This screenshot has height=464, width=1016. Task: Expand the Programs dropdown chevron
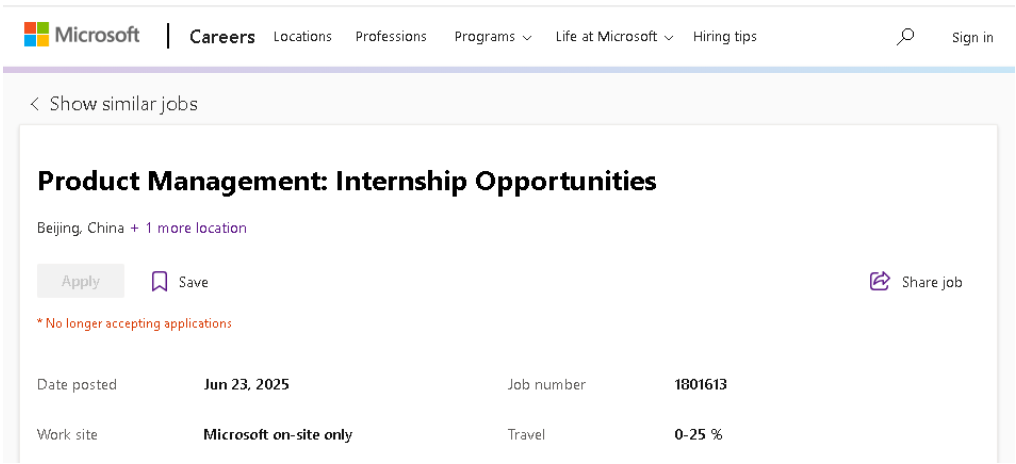click(x=527, y=38)
